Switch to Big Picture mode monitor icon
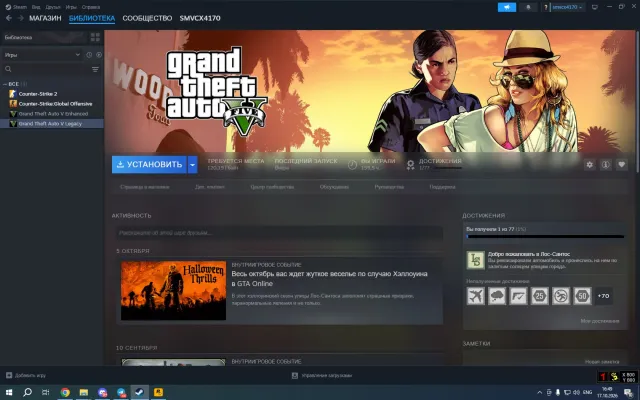640x400 pixels. [x=595, y=7]
